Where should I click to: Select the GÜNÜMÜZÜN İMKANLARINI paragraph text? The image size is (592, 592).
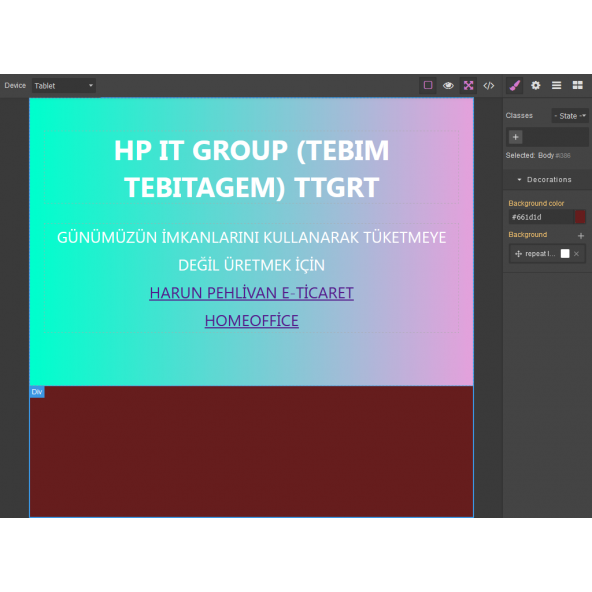251,251
